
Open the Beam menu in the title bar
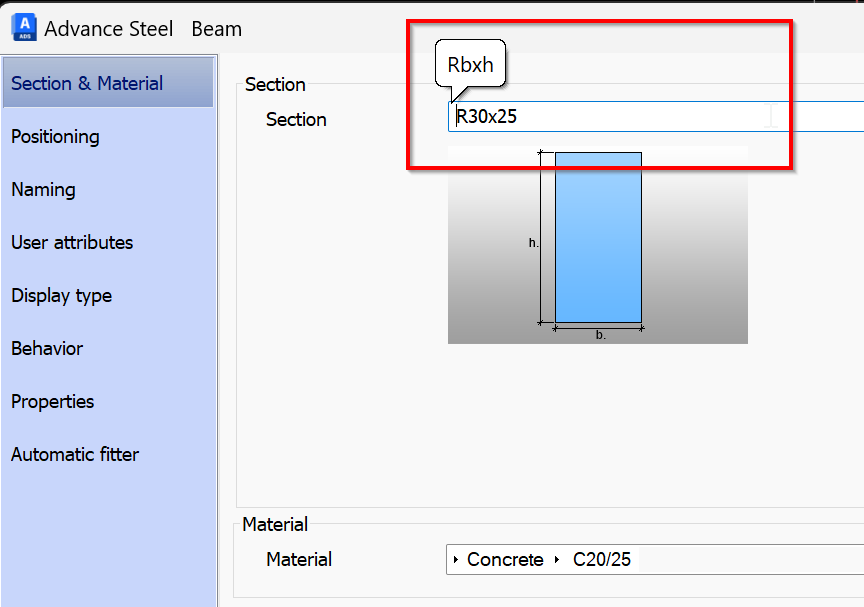(216, 29)
